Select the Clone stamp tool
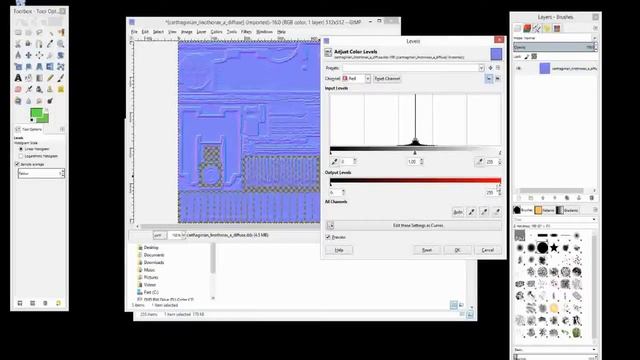Screen dimensions: 640x360 (x=50, y=89)
